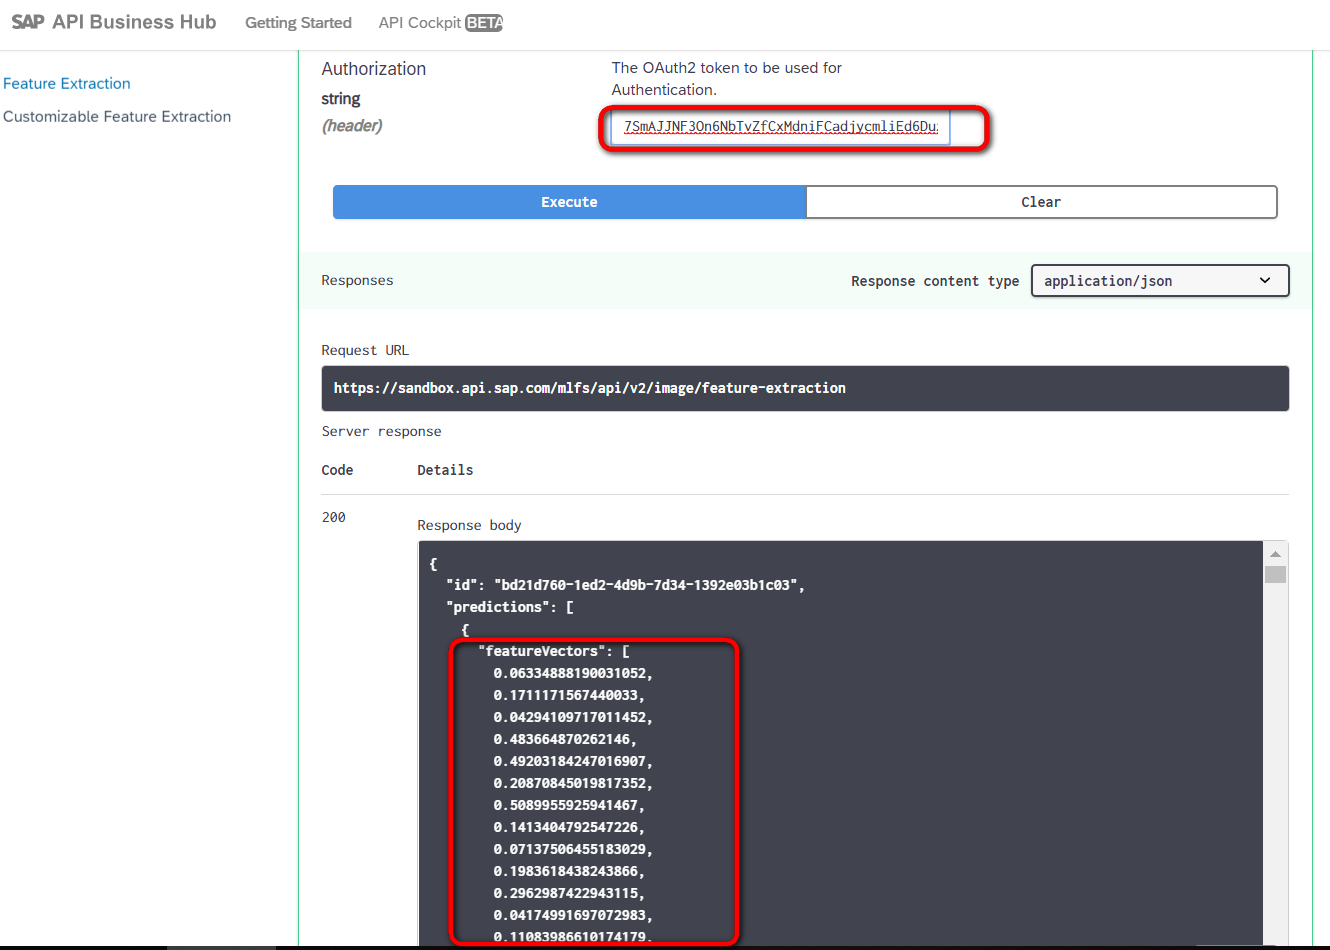
Task: Click value 0.5089955925941467
Action: click(x=569, y=805)
